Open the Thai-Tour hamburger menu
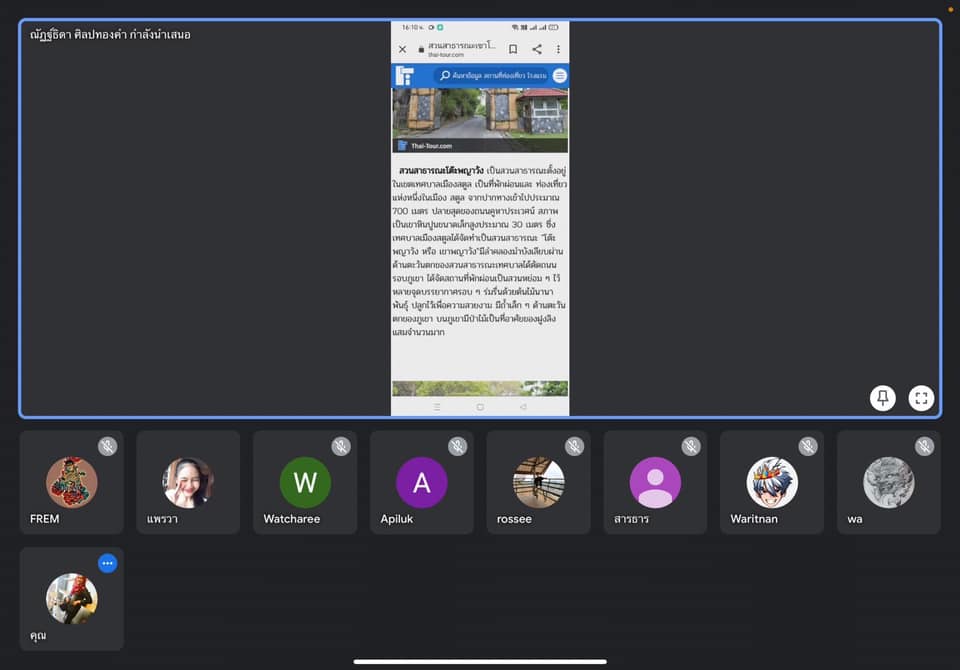The image size is (960, 670). click(x=559, y=76)
